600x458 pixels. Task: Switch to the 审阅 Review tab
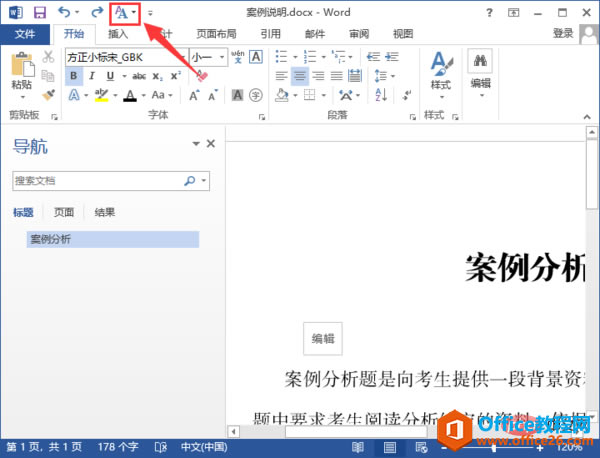(x=359, y=34)
